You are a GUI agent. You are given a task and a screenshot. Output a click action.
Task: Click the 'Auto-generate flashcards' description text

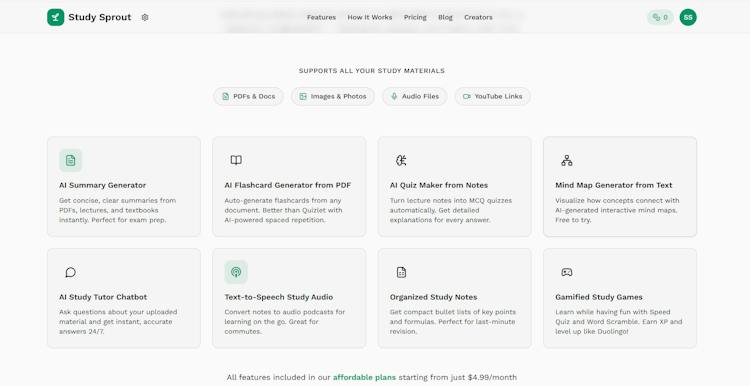tap(283, 210)
